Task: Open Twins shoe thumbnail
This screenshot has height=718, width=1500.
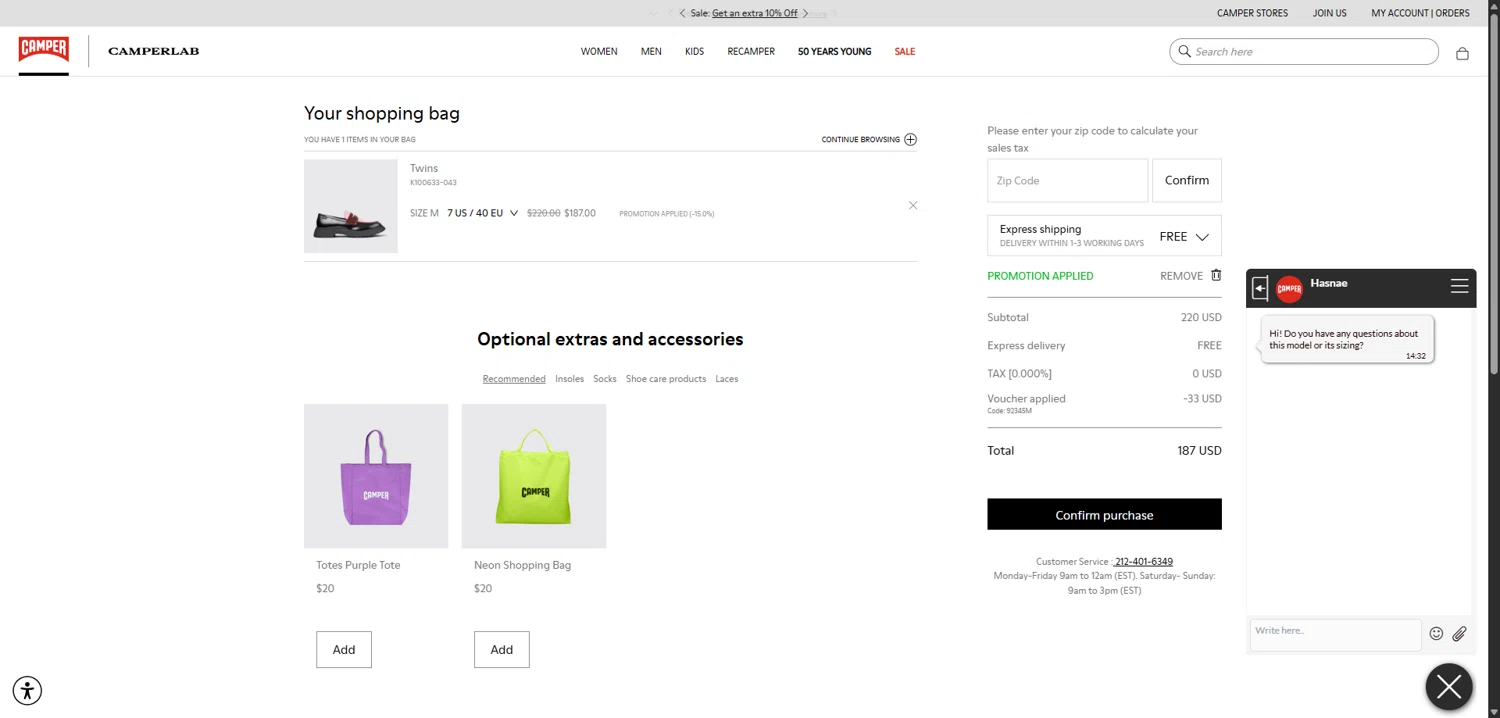Action: (x=351, y=206)
